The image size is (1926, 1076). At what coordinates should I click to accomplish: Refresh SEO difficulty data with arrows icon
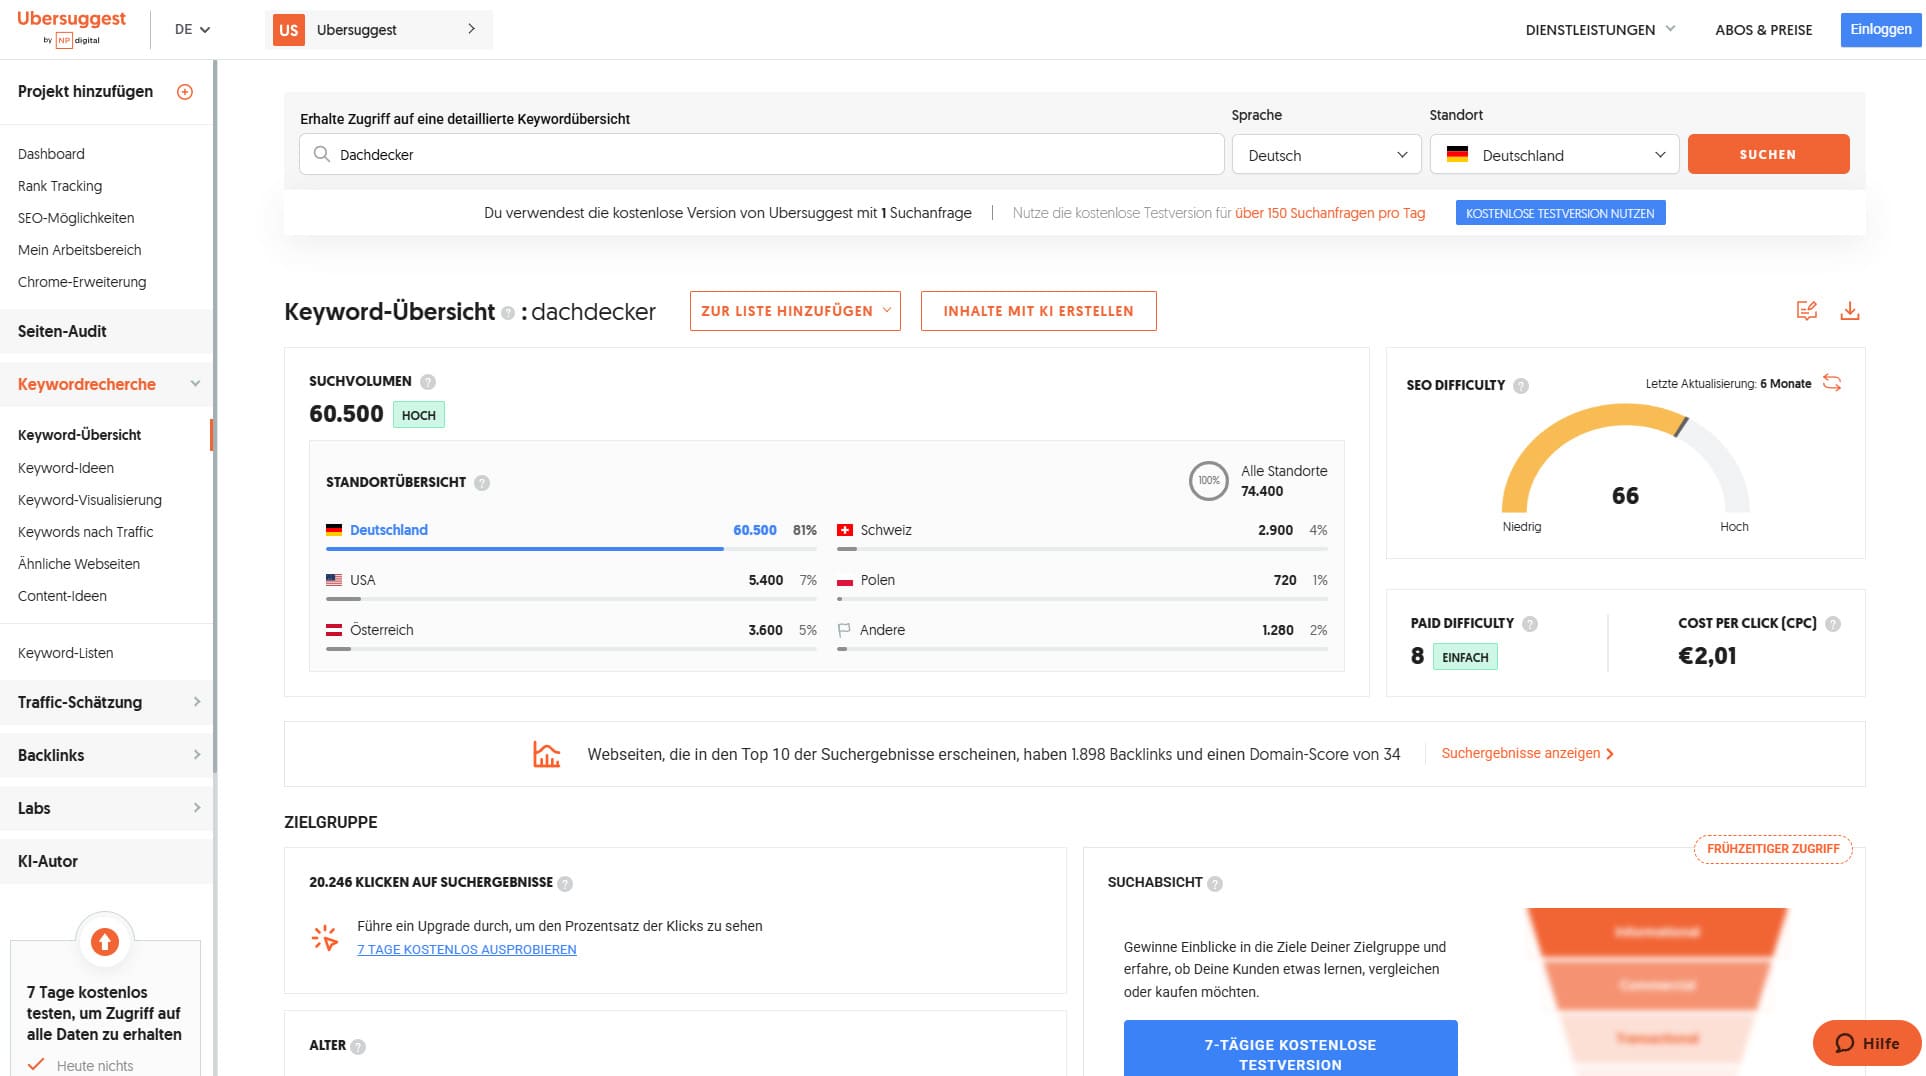pos(1832,383)
